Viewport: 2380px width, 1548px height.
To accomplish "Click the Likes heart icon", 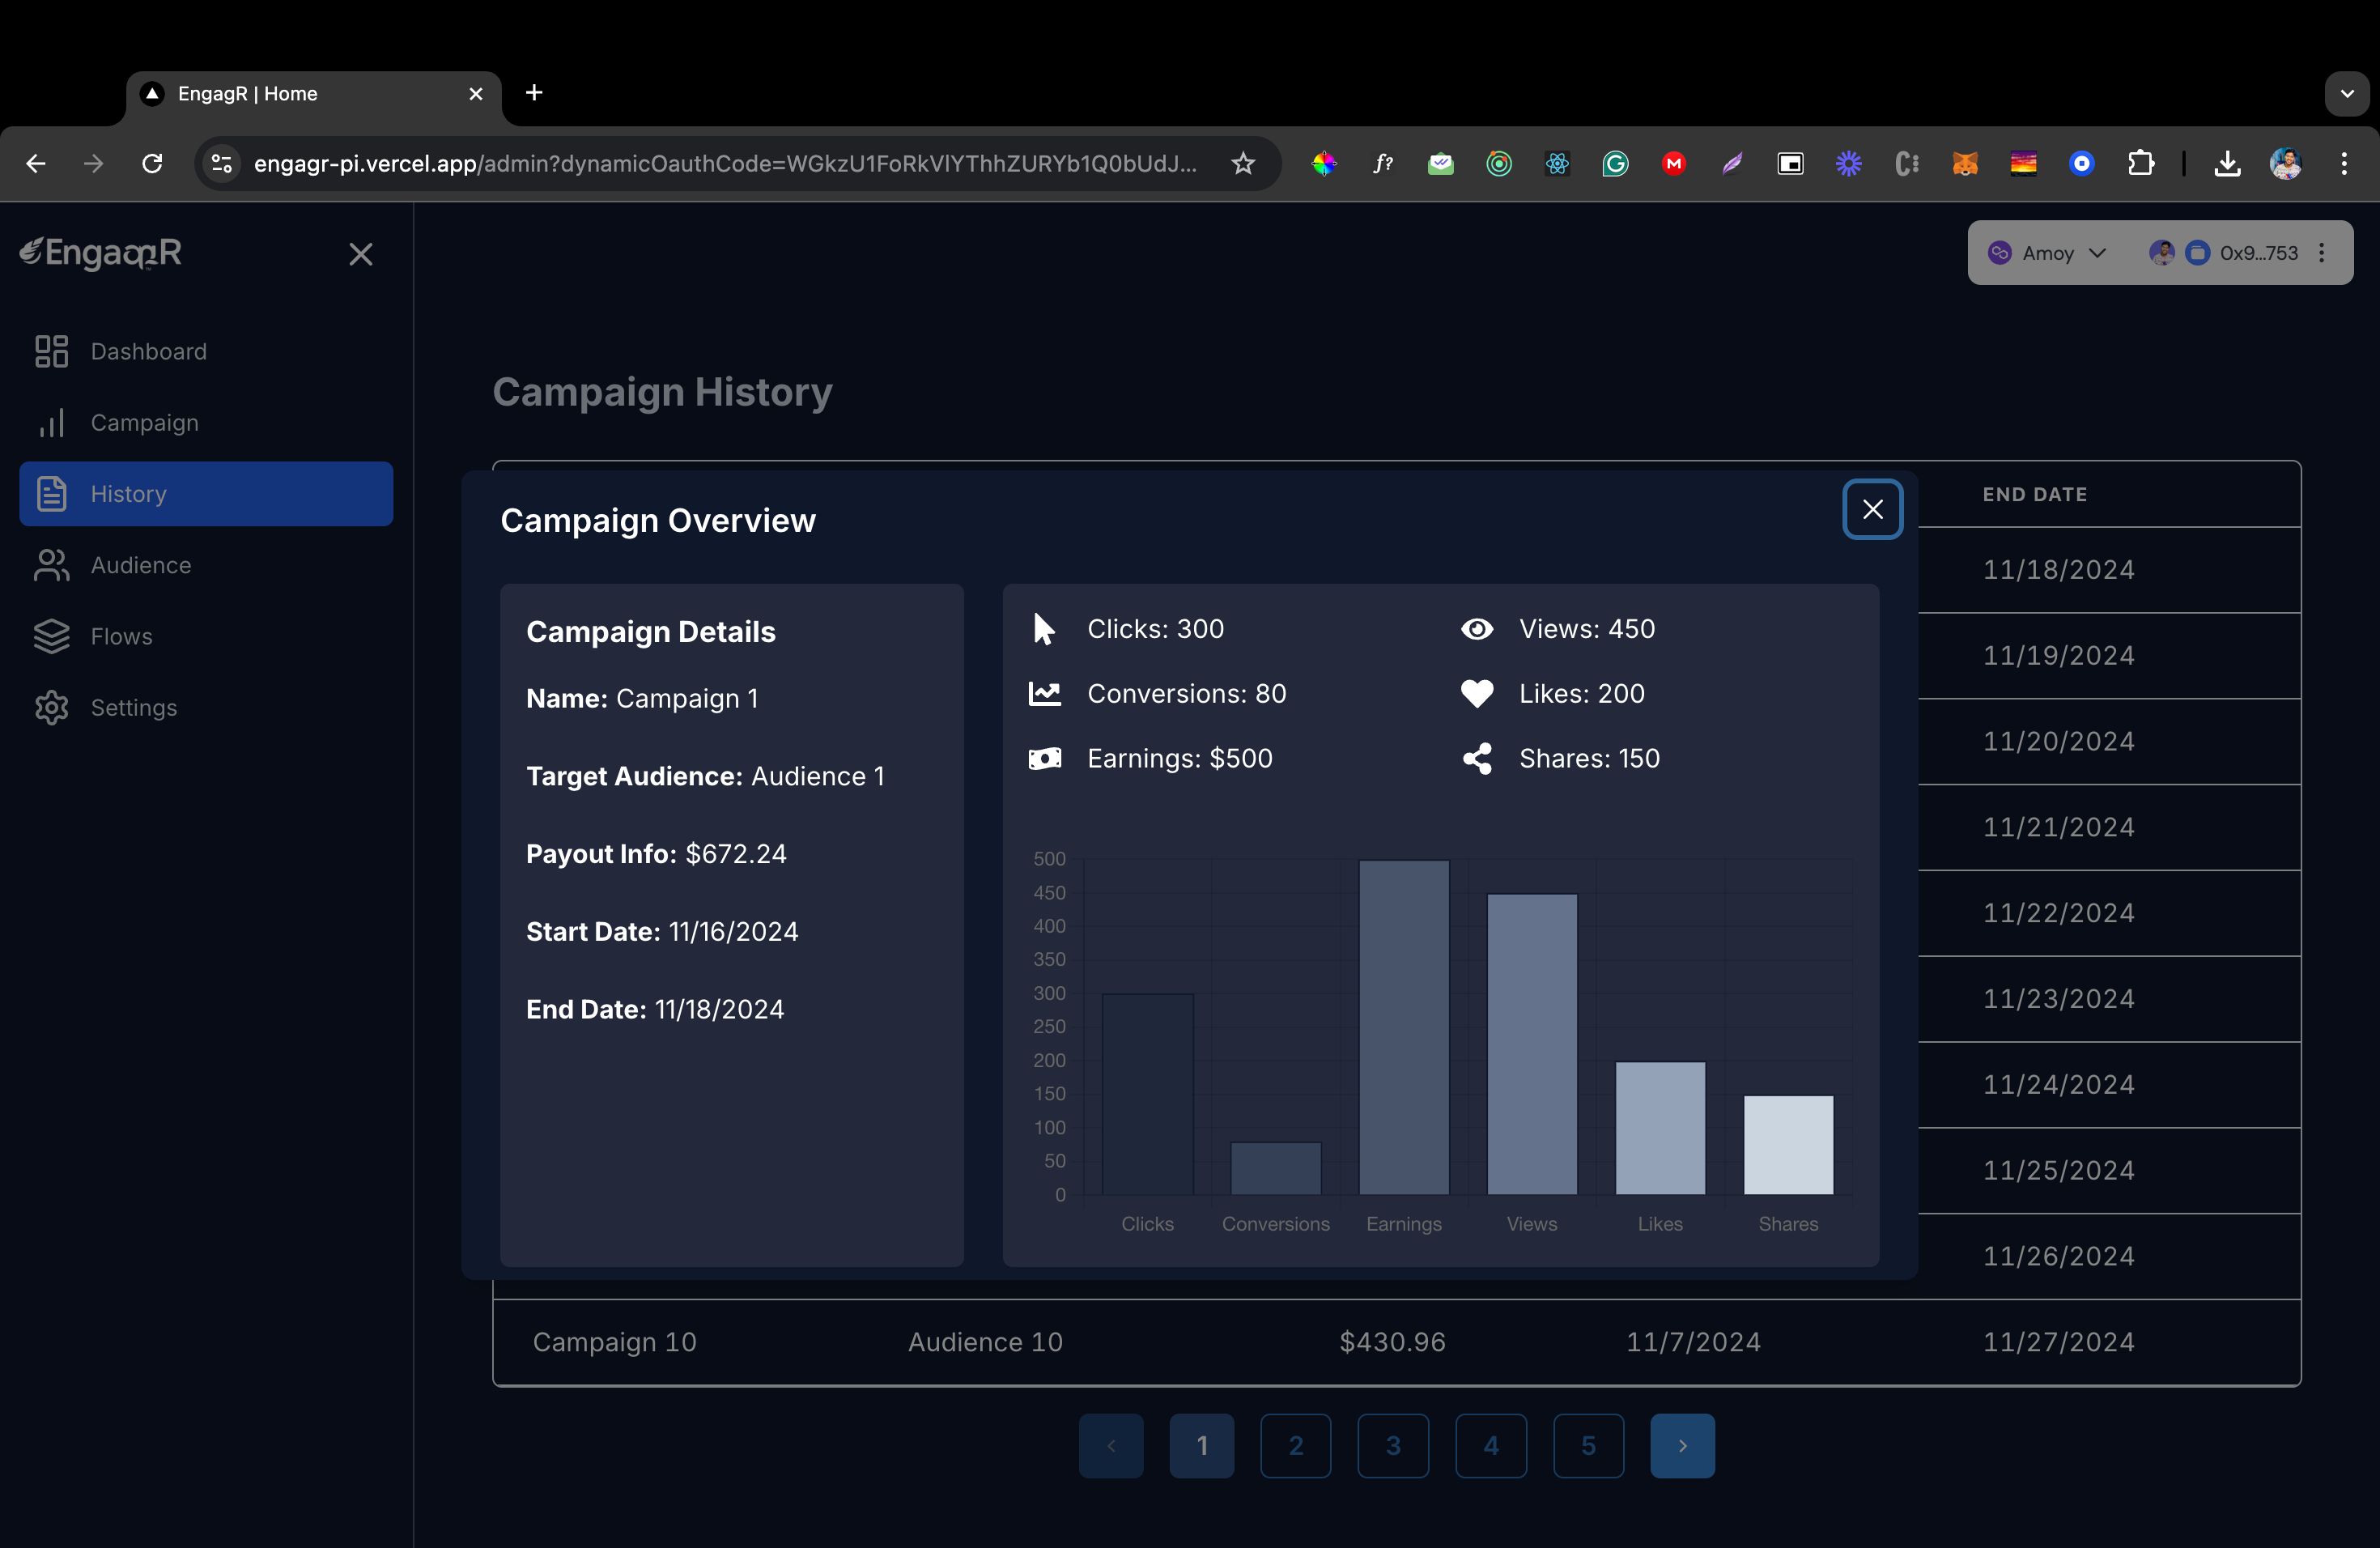I will pos(1477,693).
